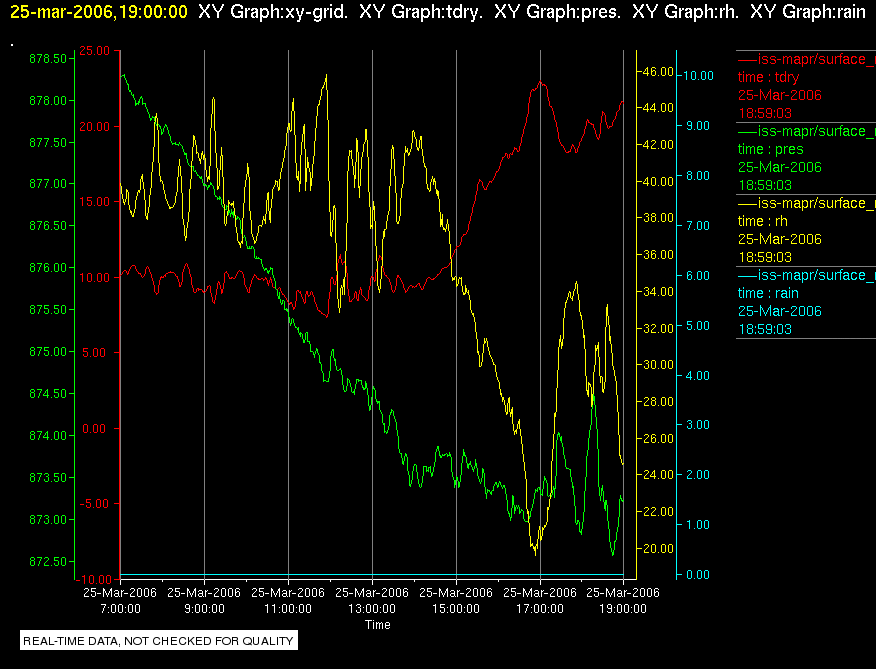Click the green iss-mapr/surface legend entry
This screenshot has height=669, width=876.
(x=807, y=131)
